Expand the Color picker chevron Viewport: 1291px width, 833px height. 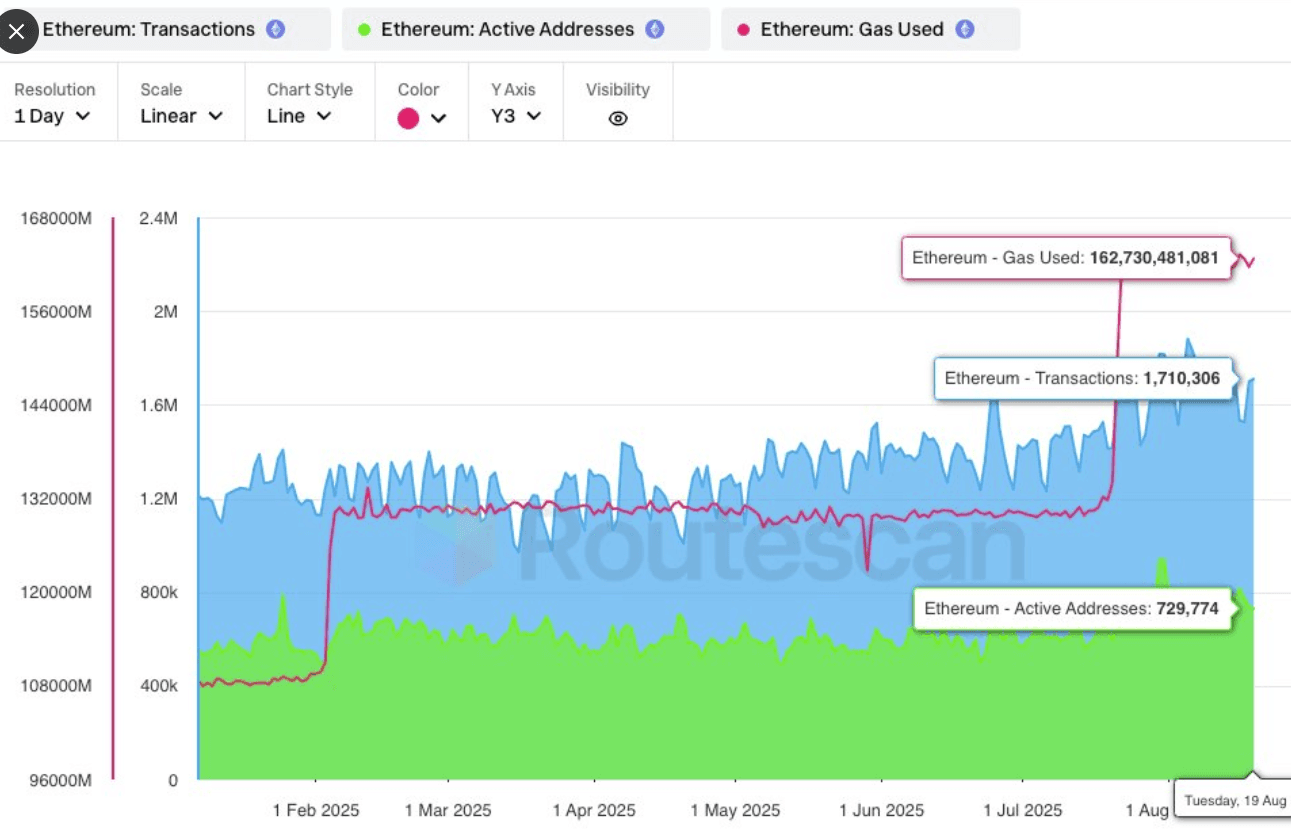pos(438,118)
